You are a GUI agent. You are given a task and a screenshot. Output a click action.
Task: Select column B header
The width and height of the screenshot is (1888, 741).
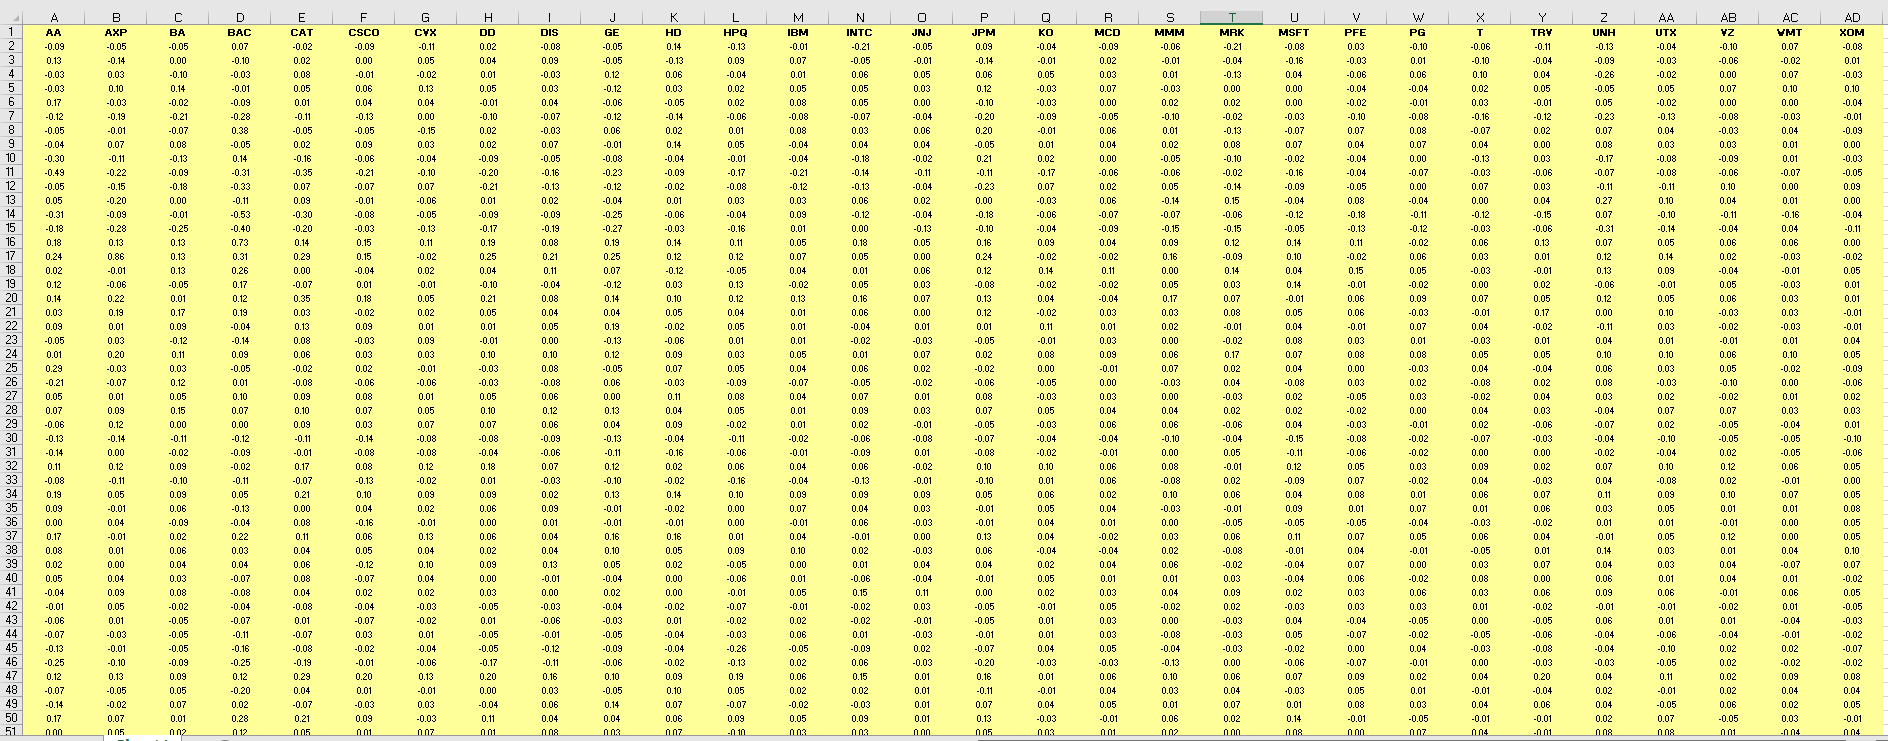116,17
